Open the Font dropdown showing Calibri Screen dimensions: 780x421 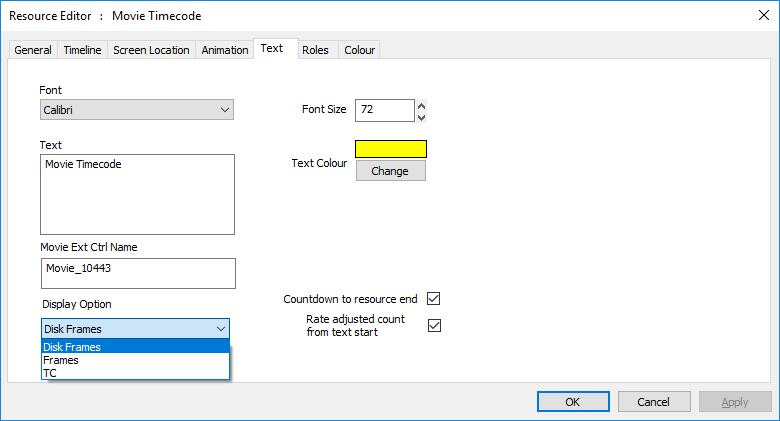coord(137,110)
